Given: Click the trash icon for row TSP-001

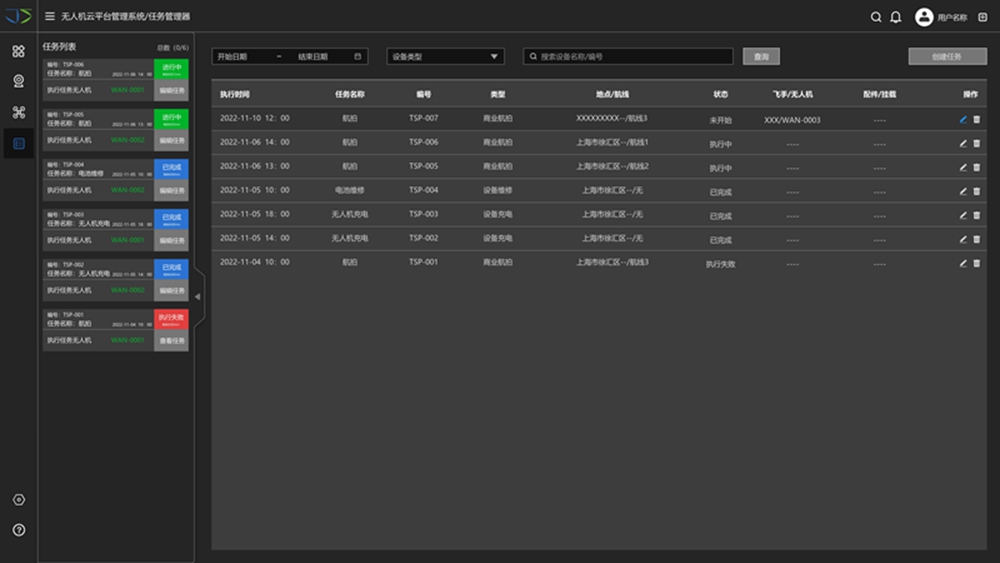Looking at the screenshot, I should coord(977,263).
